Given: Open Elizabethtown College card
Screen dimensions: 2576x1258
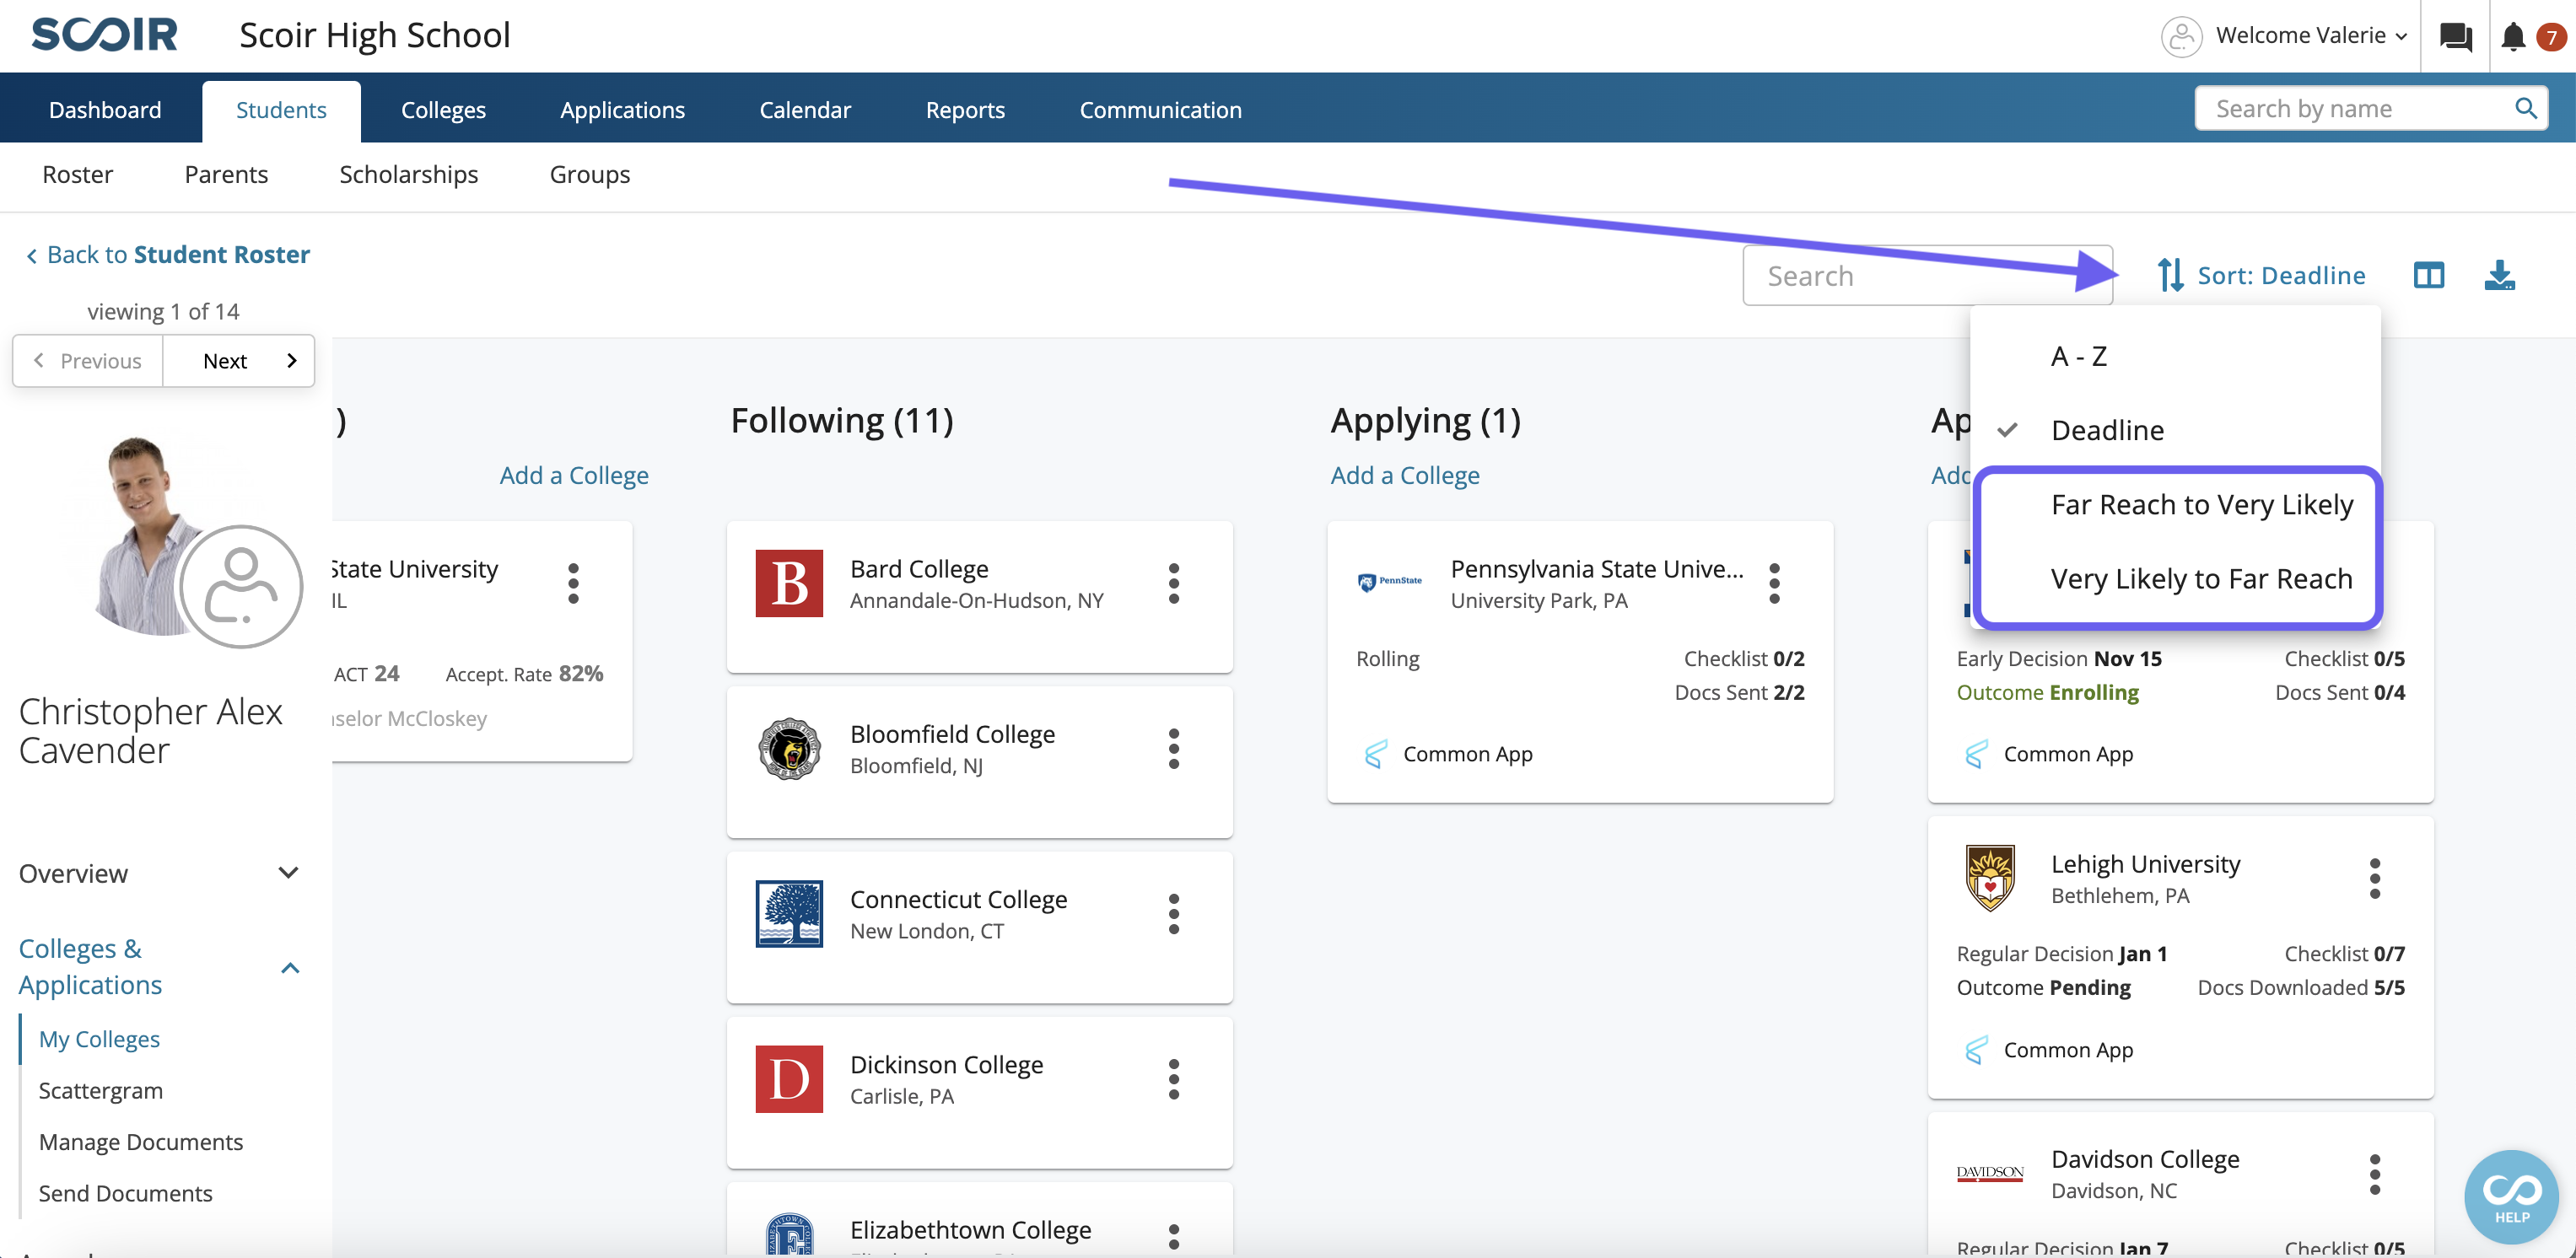Looking at the screenshot, I should [x=979, y=1219].
